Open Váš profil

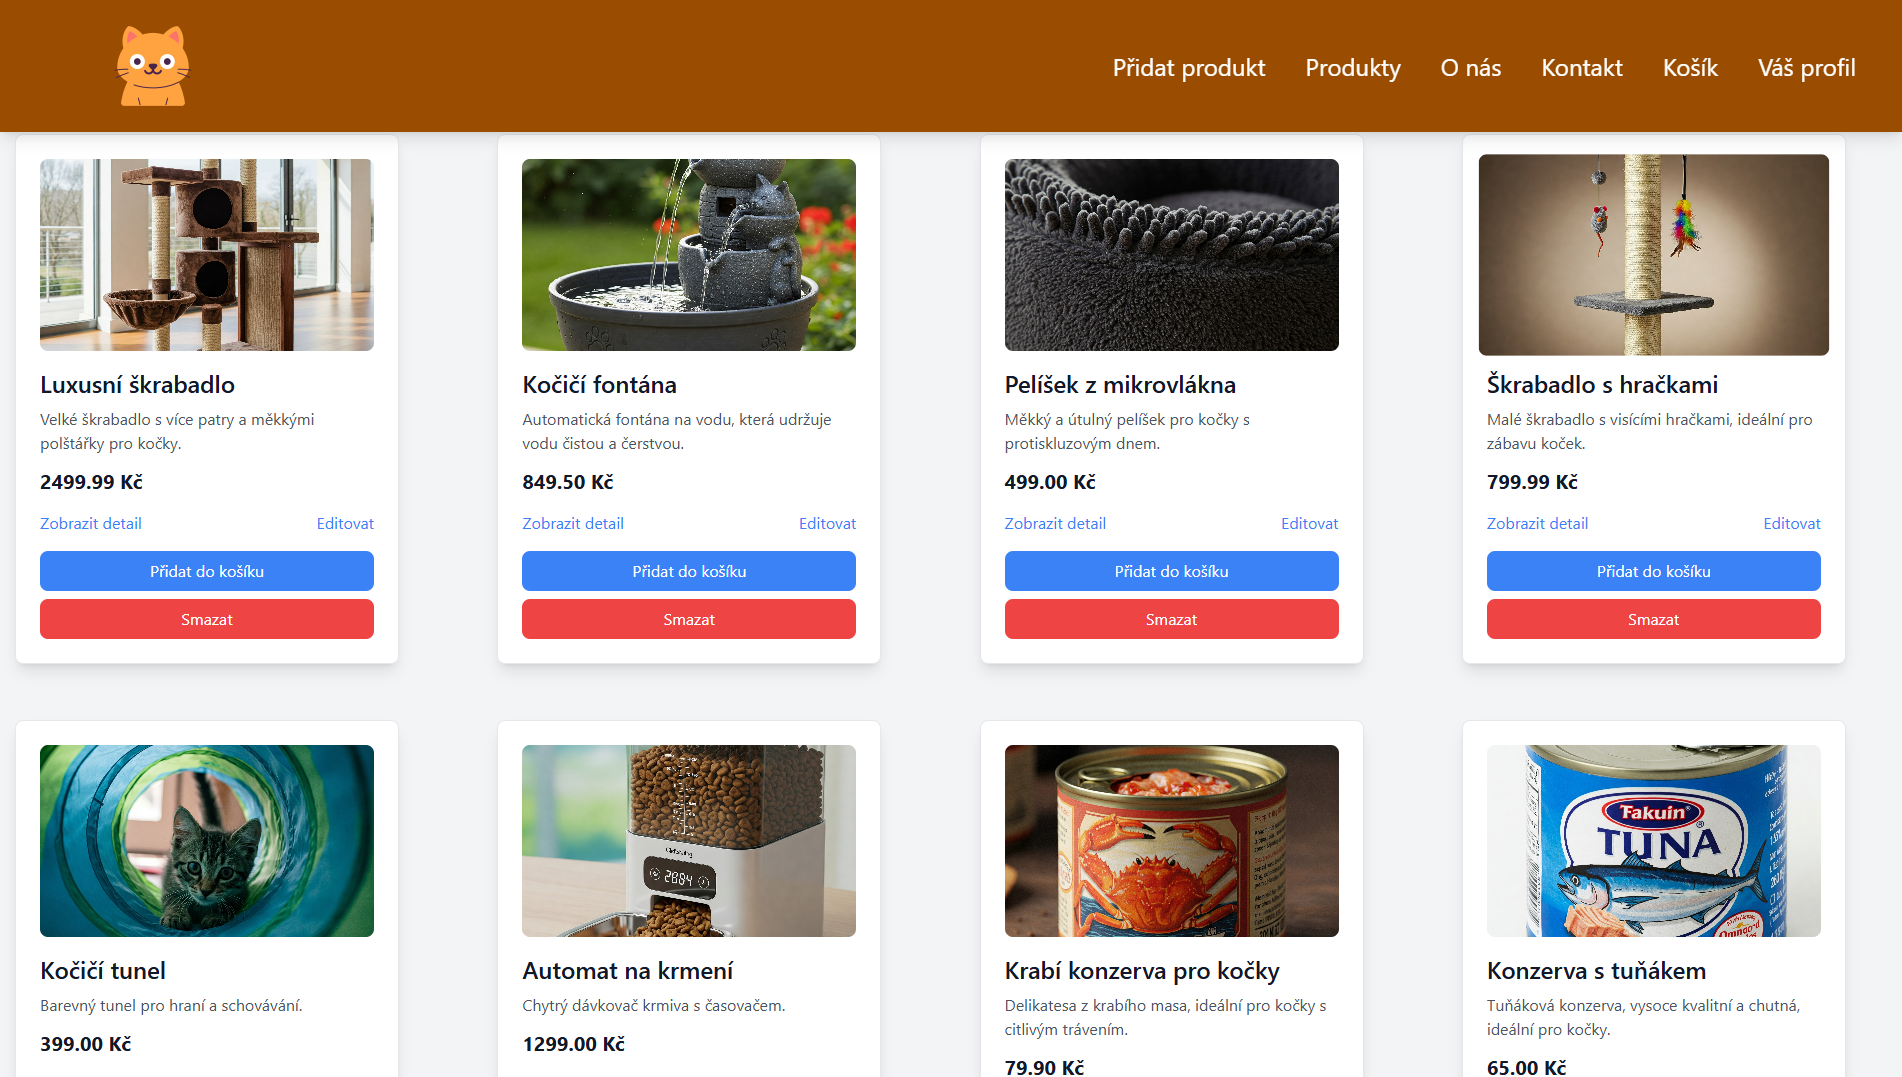tap(1806, 68)
